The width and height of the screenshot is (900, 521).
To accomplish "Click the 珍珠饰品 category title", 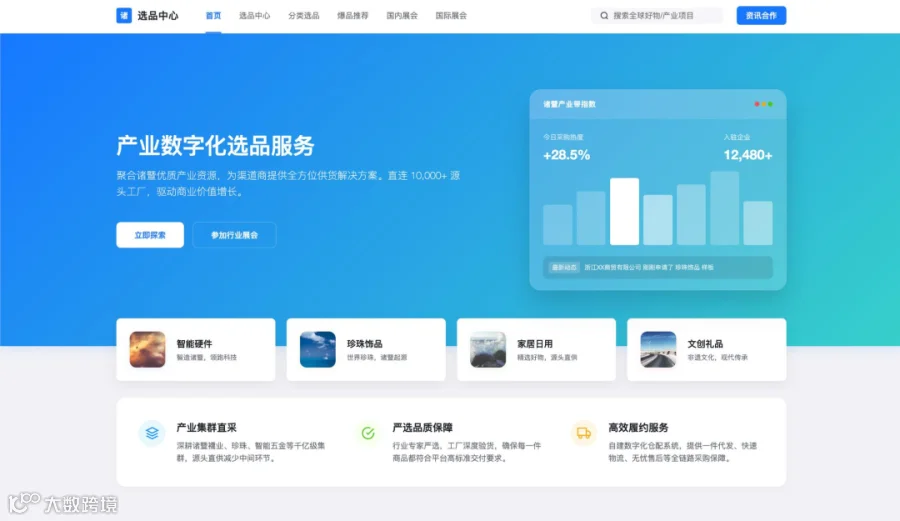I will pyautogui.click(x=364, y=344).
